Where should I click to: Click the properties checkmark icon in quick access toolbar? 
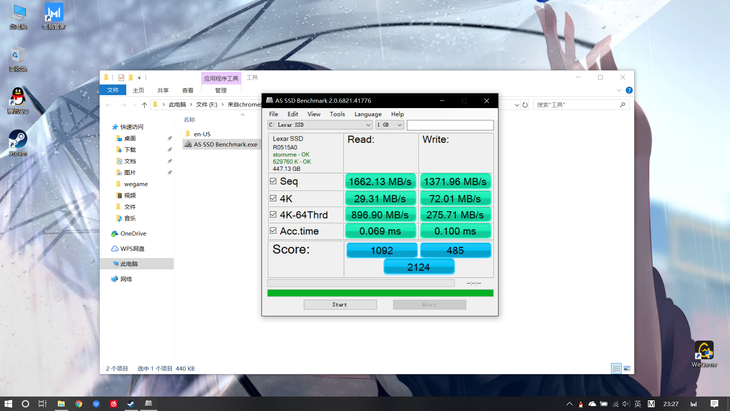pyautogui.click(x=121, y=78)
